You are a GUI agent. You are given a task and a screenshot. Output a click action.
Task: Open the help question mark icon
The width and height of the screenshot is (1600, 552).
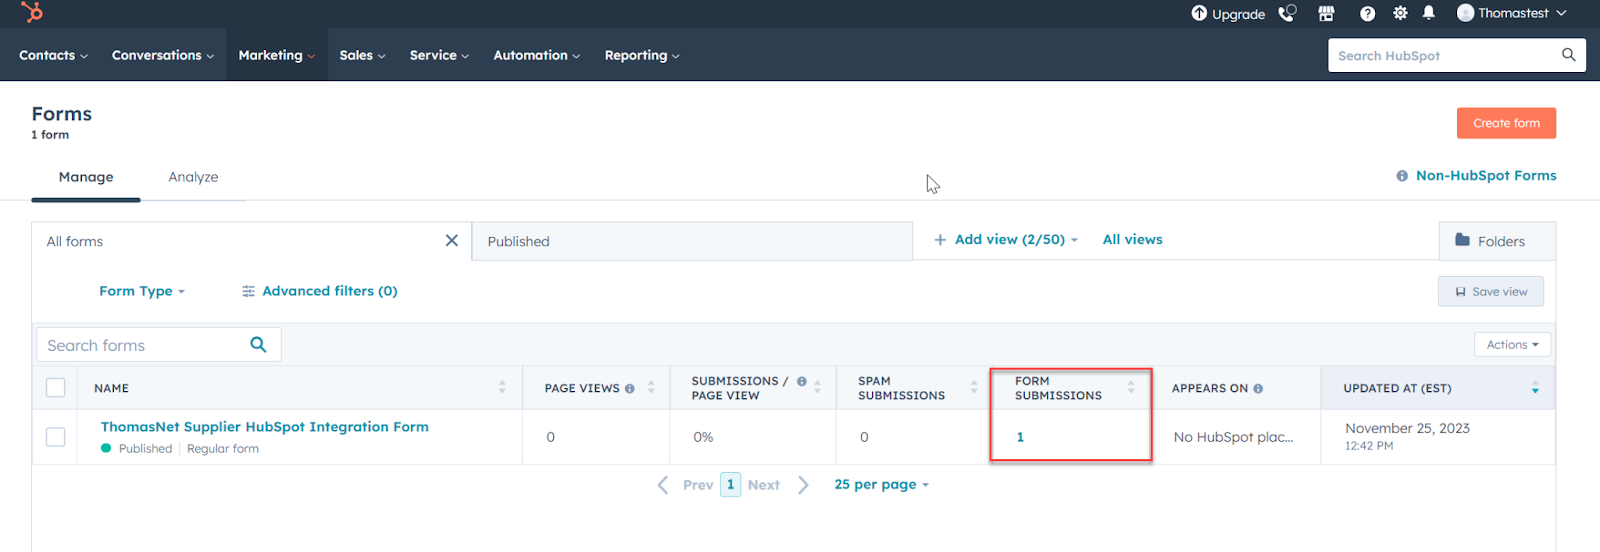[x=1367, y=13]
